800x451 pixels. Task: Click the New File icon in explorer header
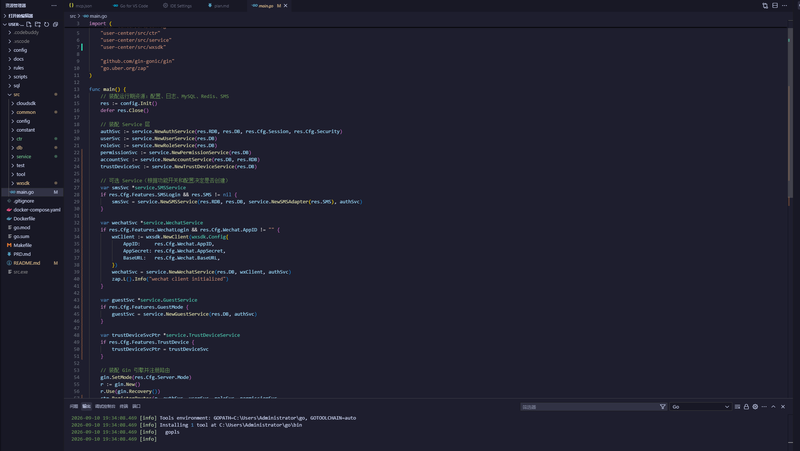pos(29,24)
